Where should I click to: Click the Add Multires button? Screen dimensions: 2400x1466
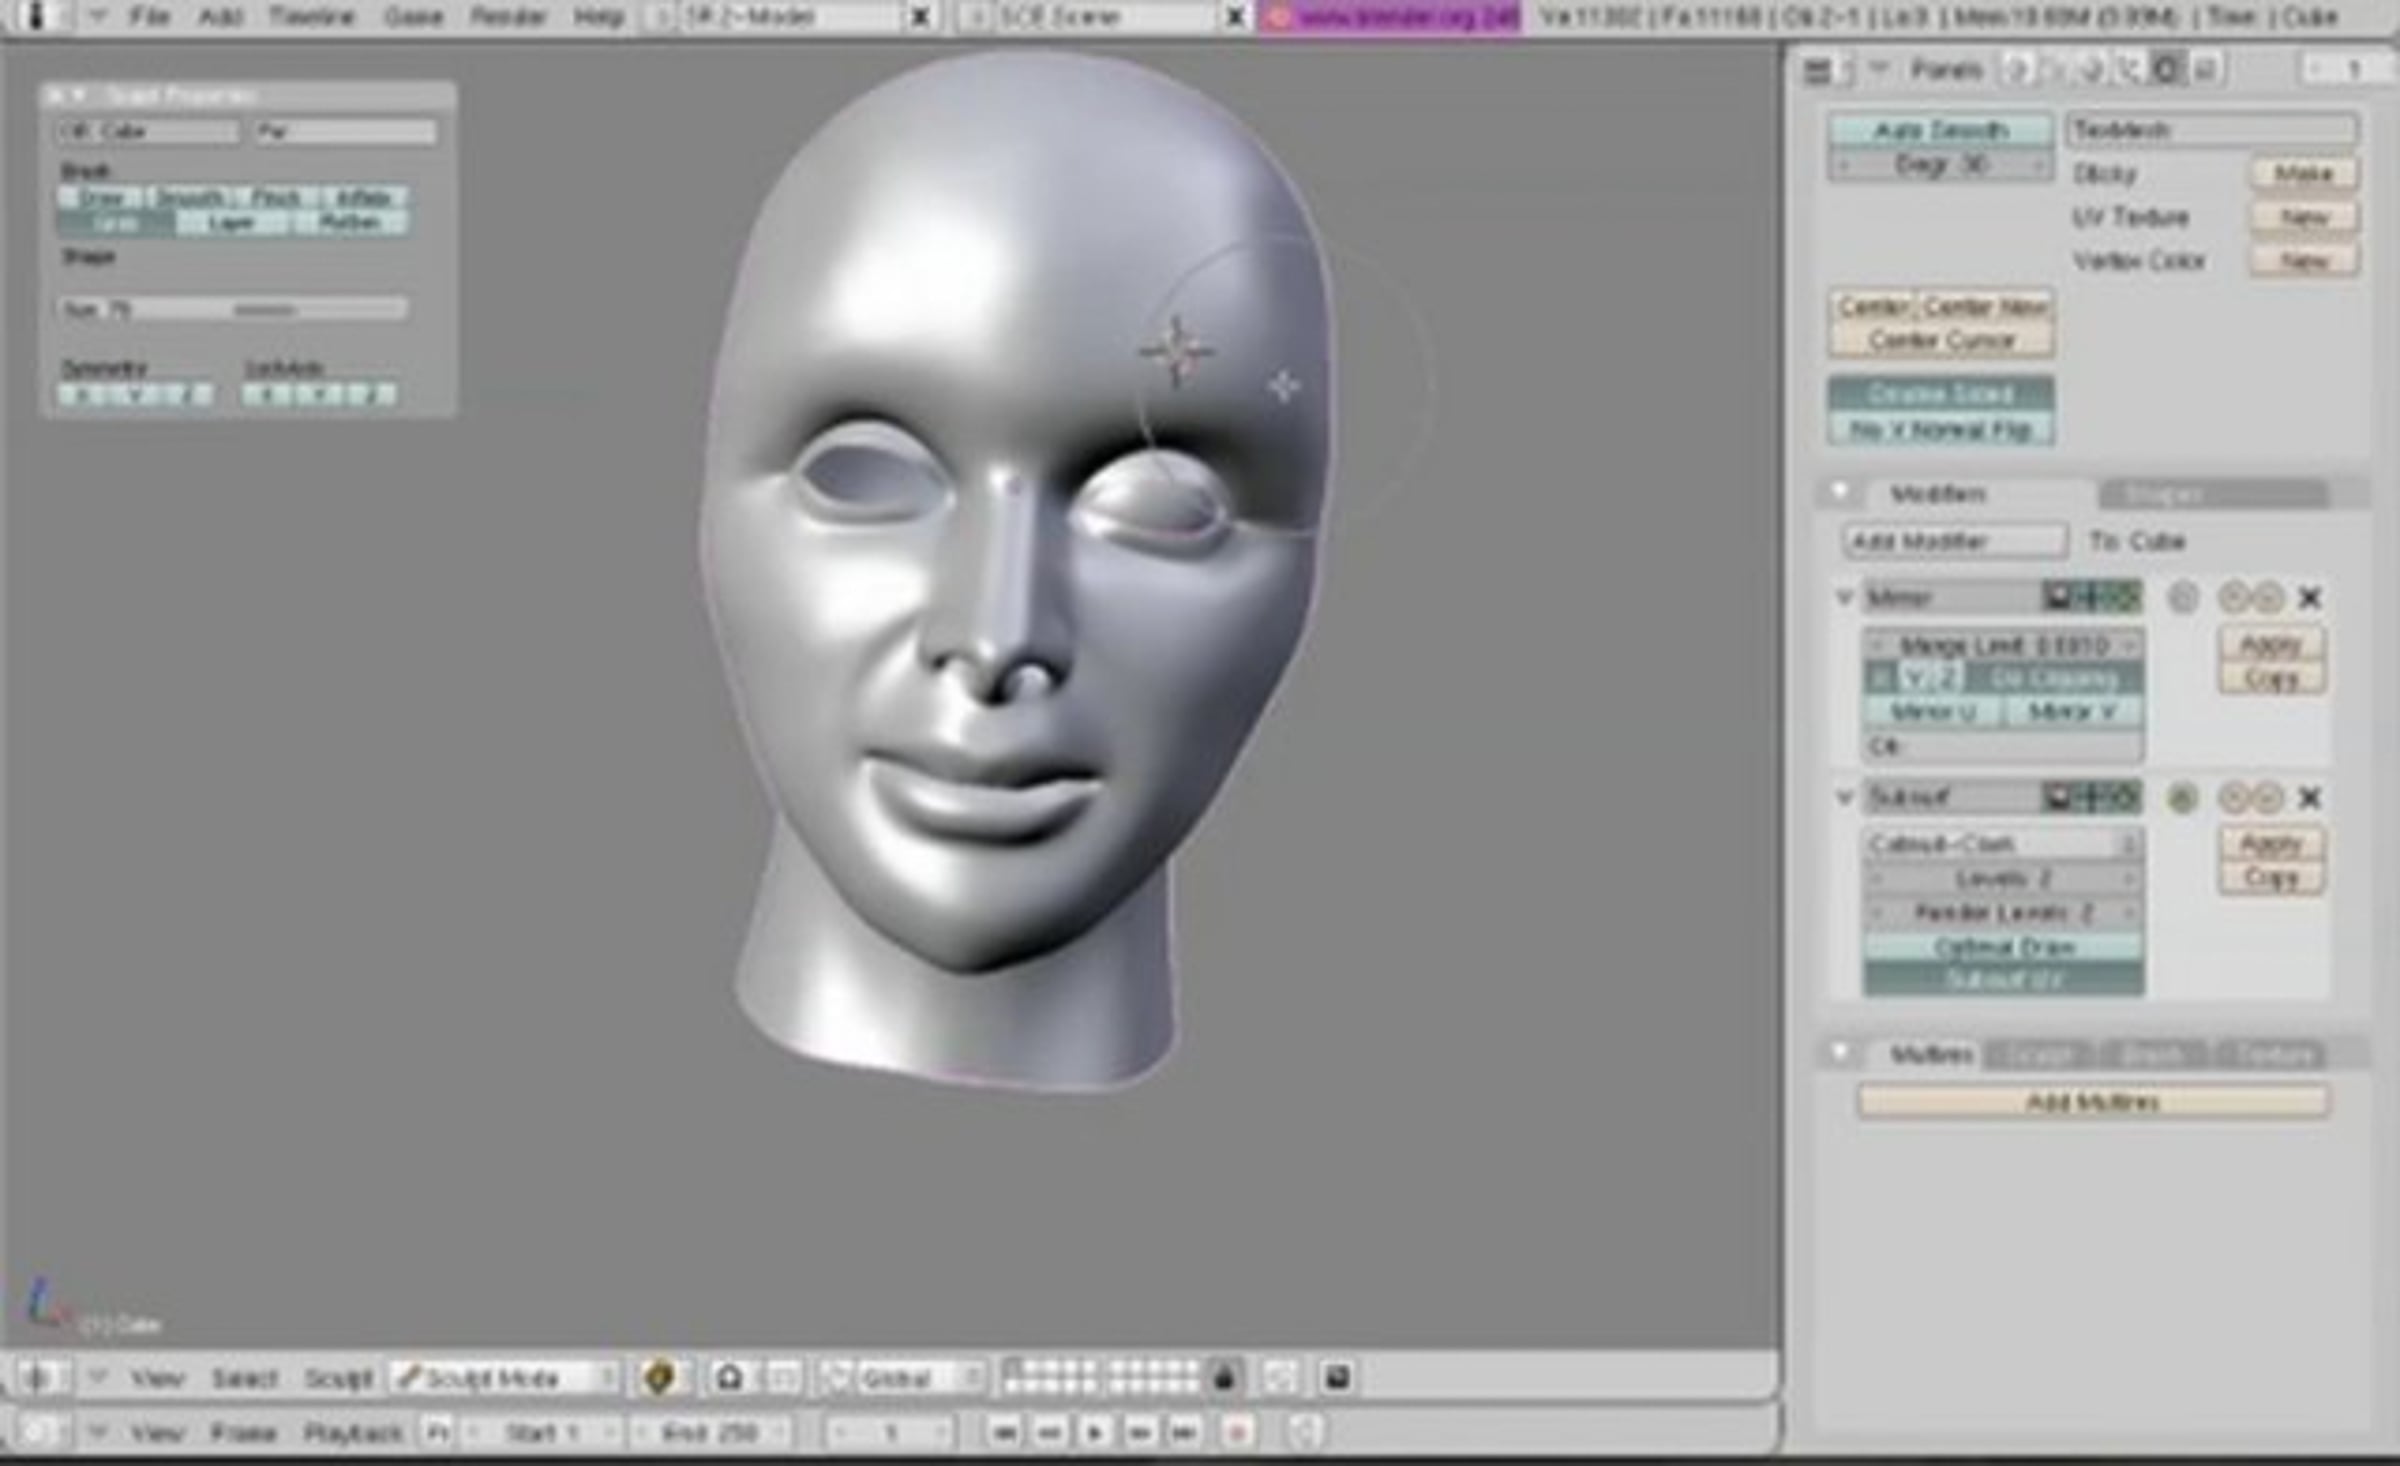click(2092, 1102)
